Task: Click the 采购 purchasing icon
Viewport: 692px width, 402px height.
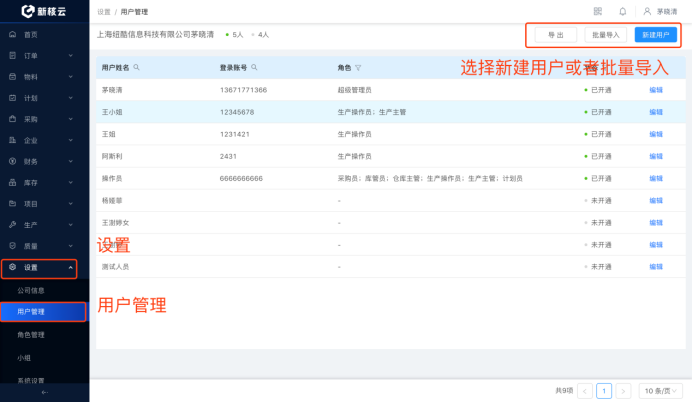Action: pos(12,119)
